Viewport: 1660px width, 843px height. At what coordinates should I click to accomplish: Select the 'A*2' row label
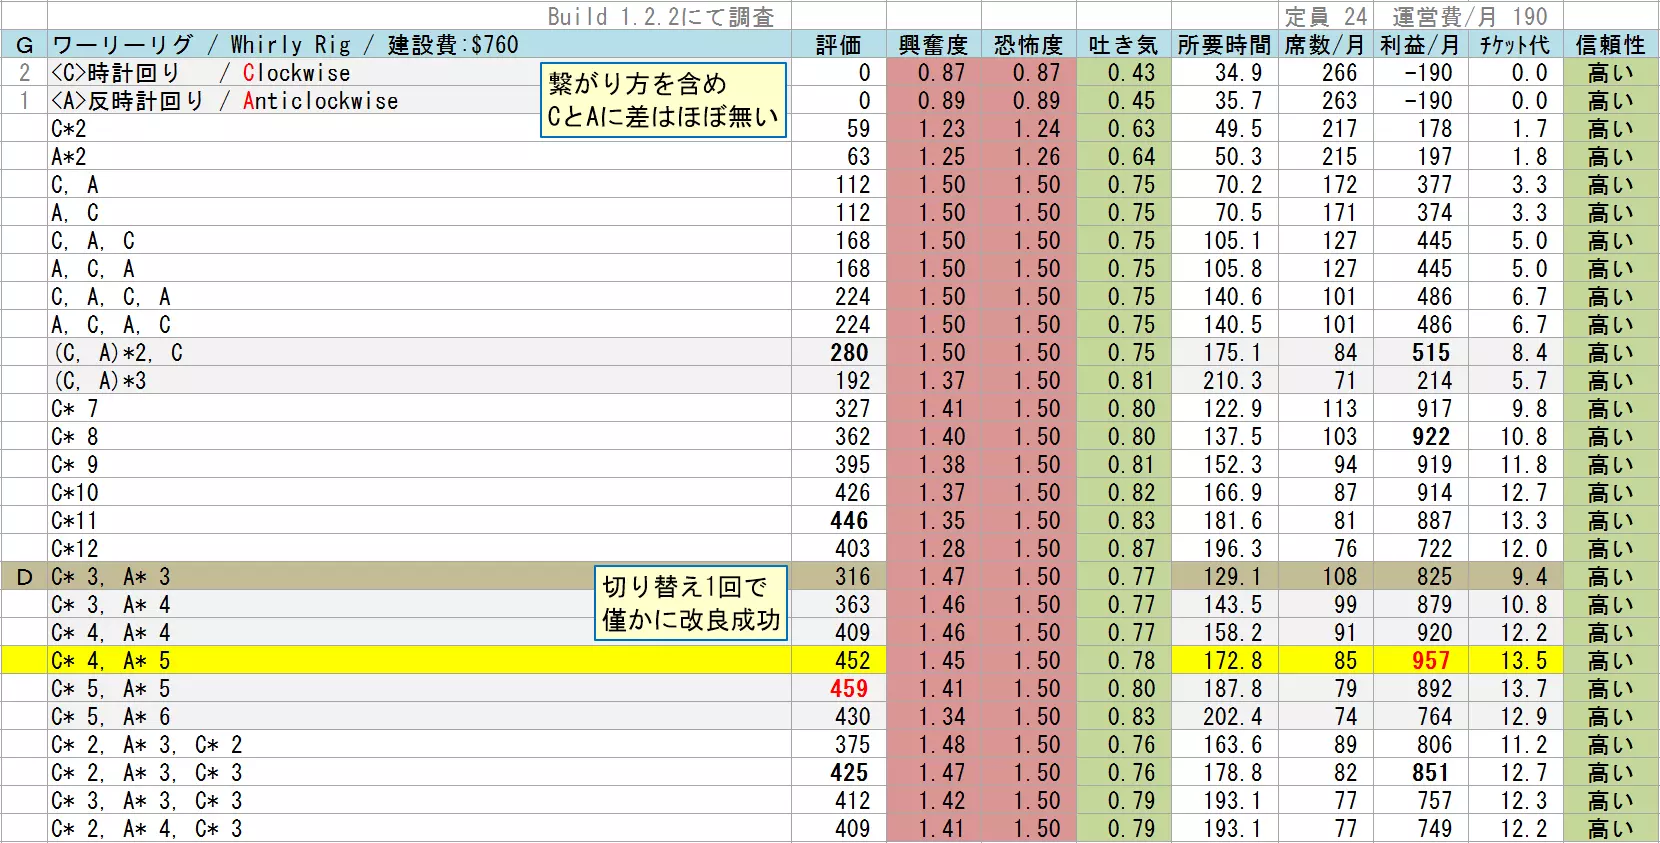69,157
